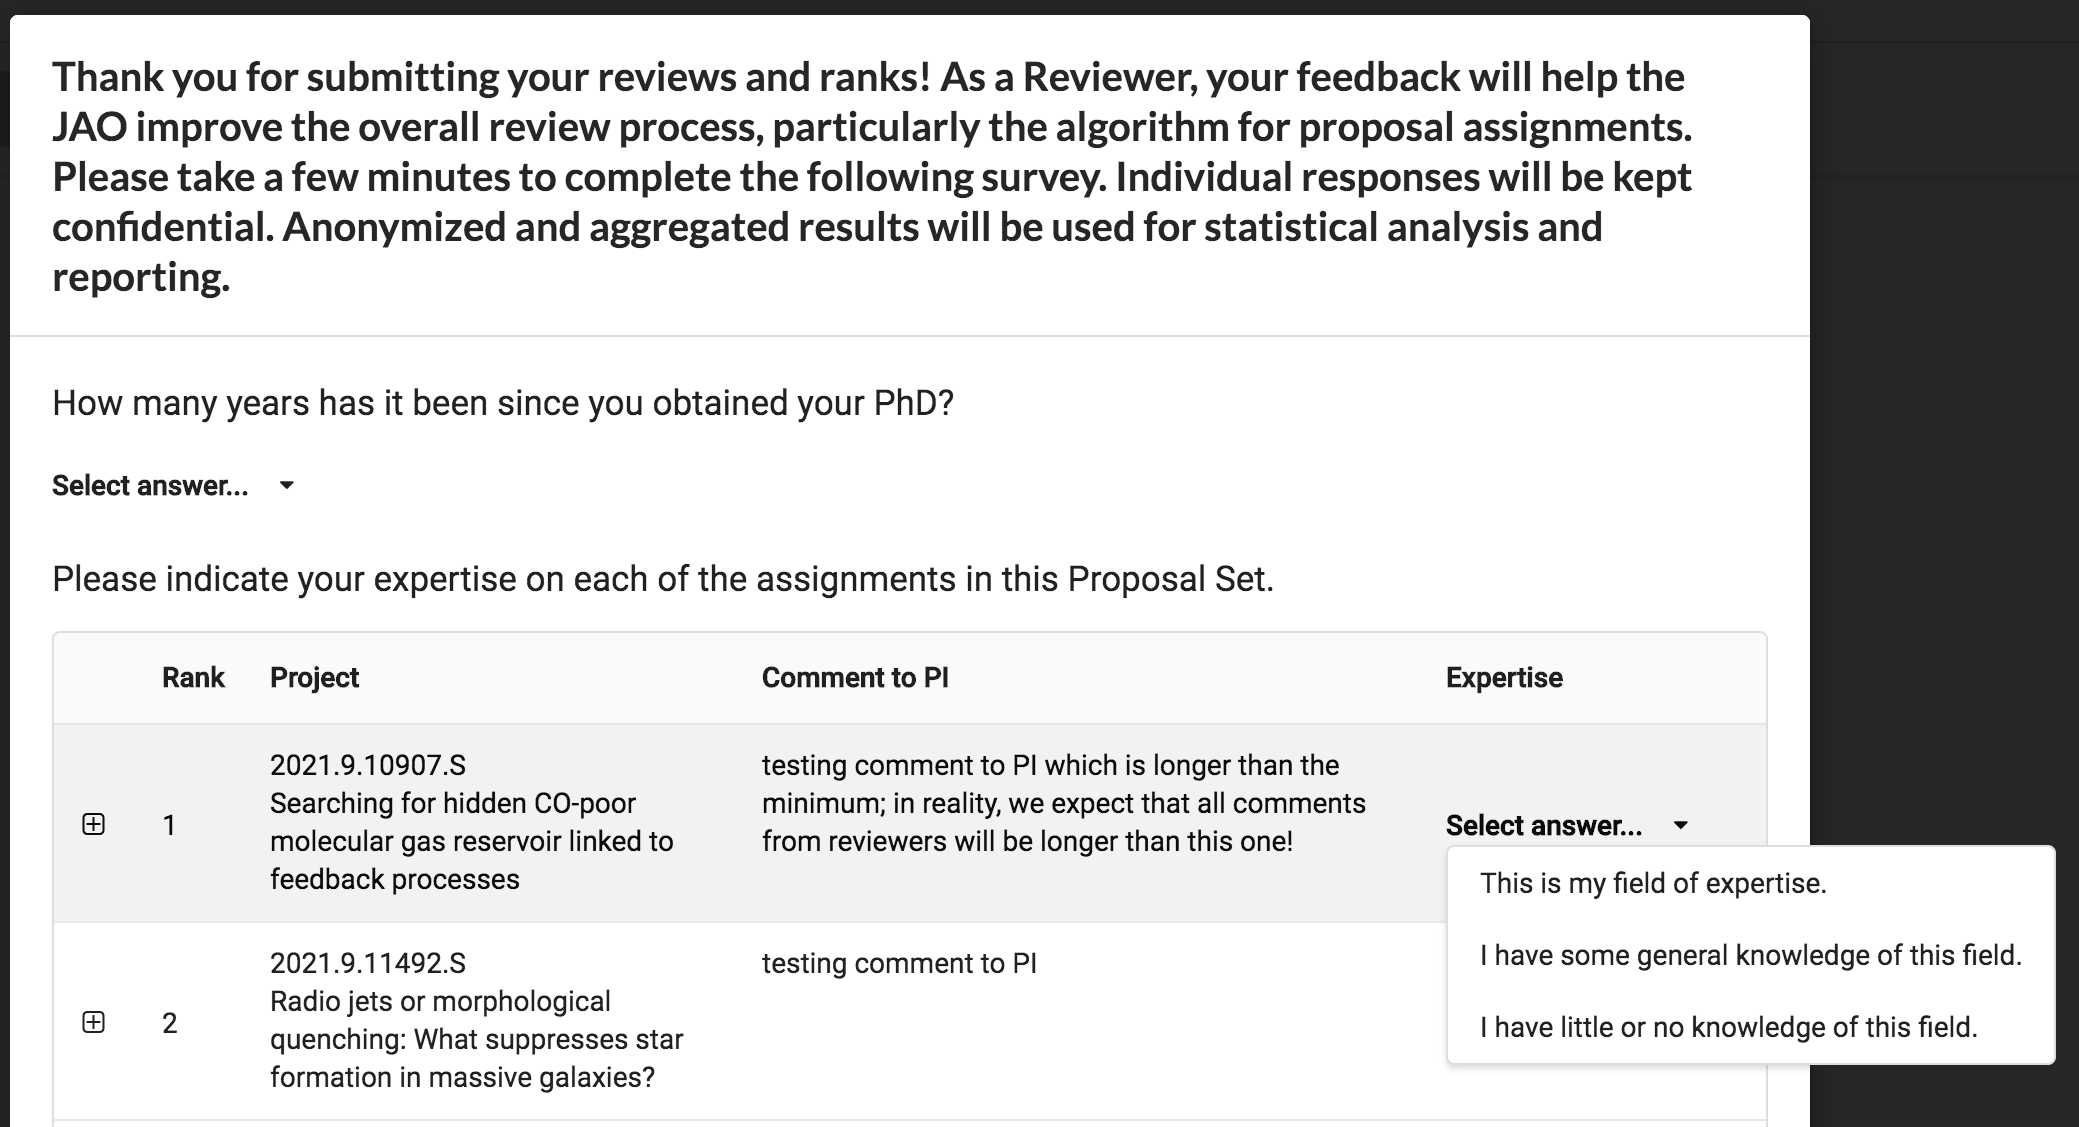2079x1127 pixels.
Task: Click the caret arrow of the row 1 Expertise dropdown
Action: 1681,825
